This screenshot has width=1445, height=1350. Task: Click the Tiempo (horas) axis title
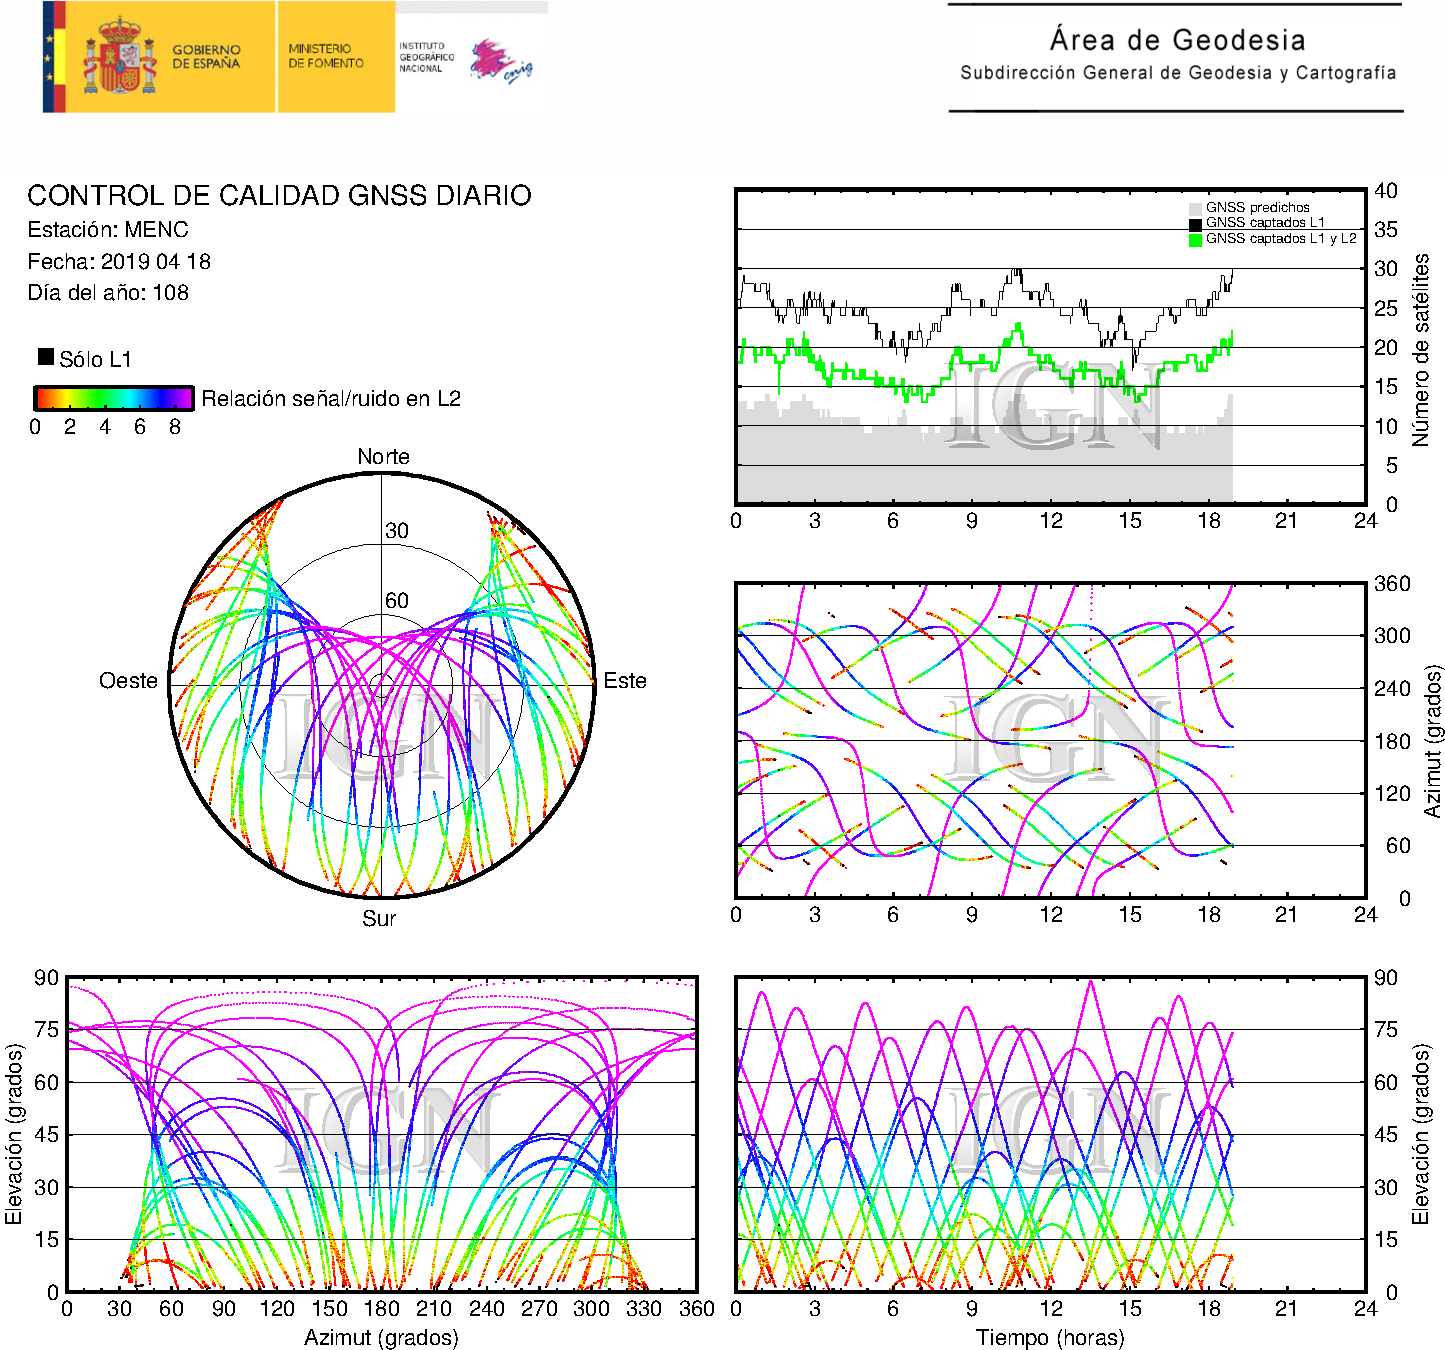coord(1050,1337)
